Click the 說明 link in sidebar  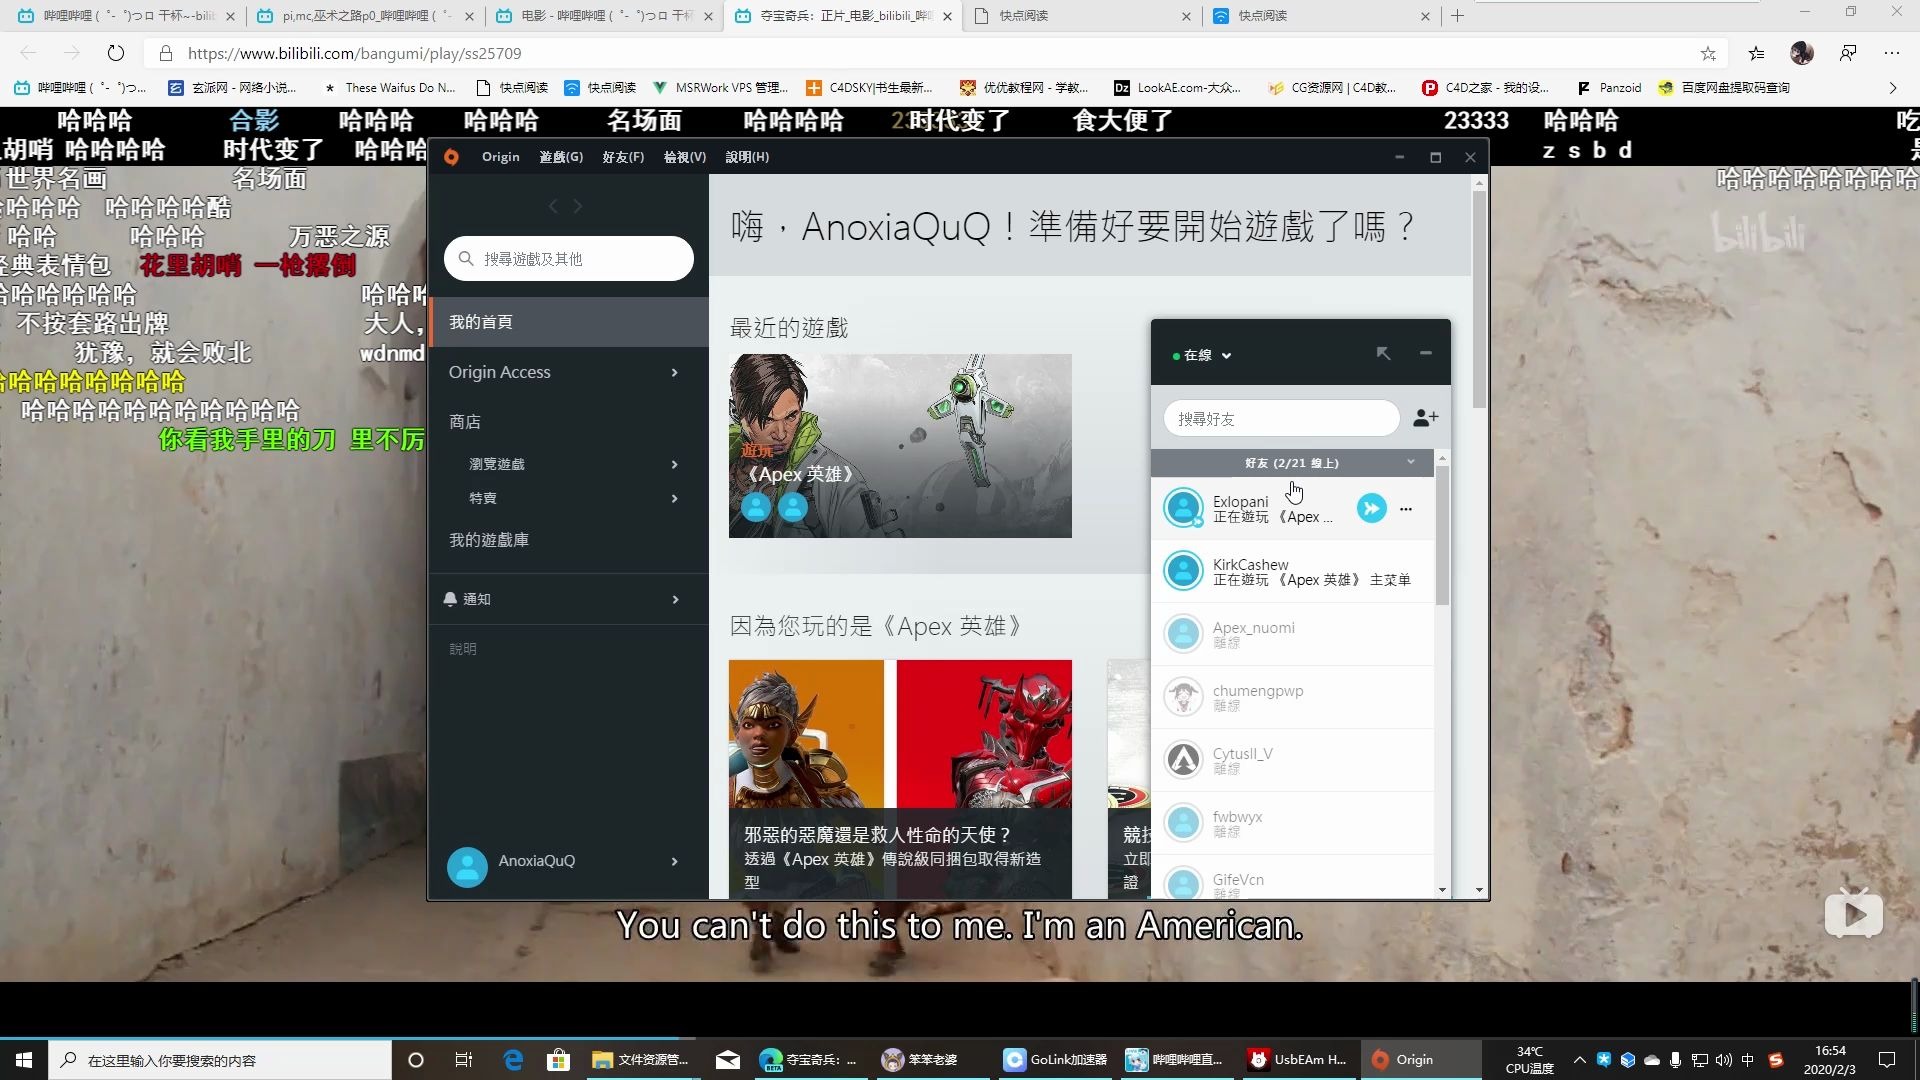(x=463, y=649)
